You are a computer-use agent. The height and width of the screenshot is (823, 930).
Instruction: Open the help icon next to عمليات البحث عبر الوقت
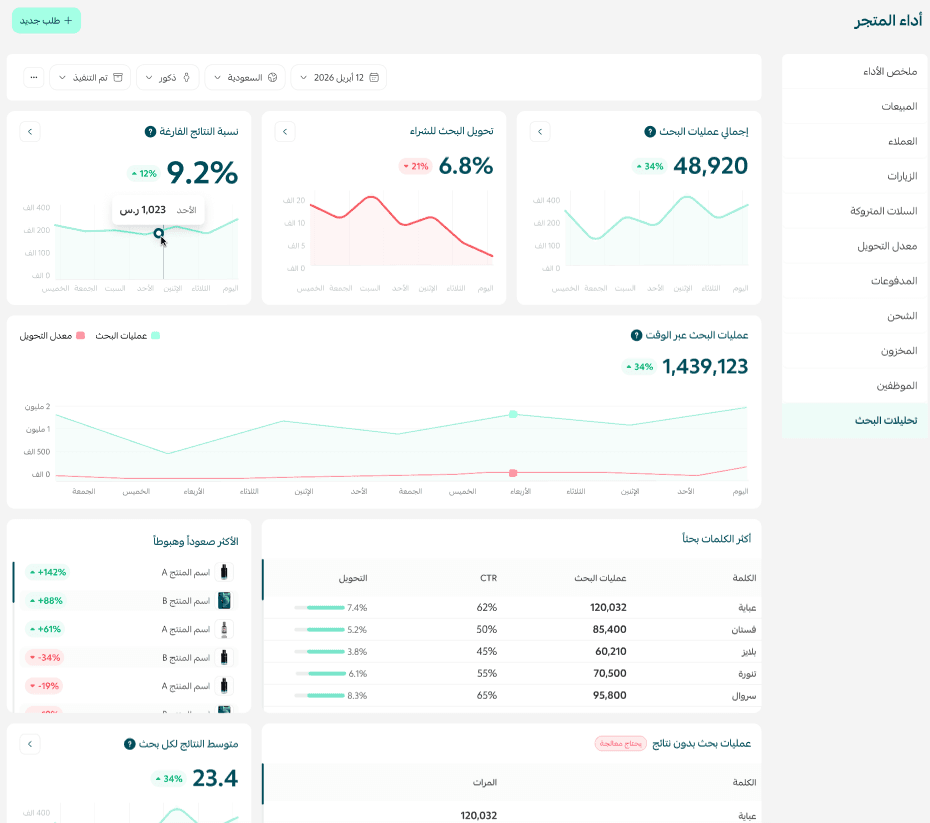click(636, 336)
